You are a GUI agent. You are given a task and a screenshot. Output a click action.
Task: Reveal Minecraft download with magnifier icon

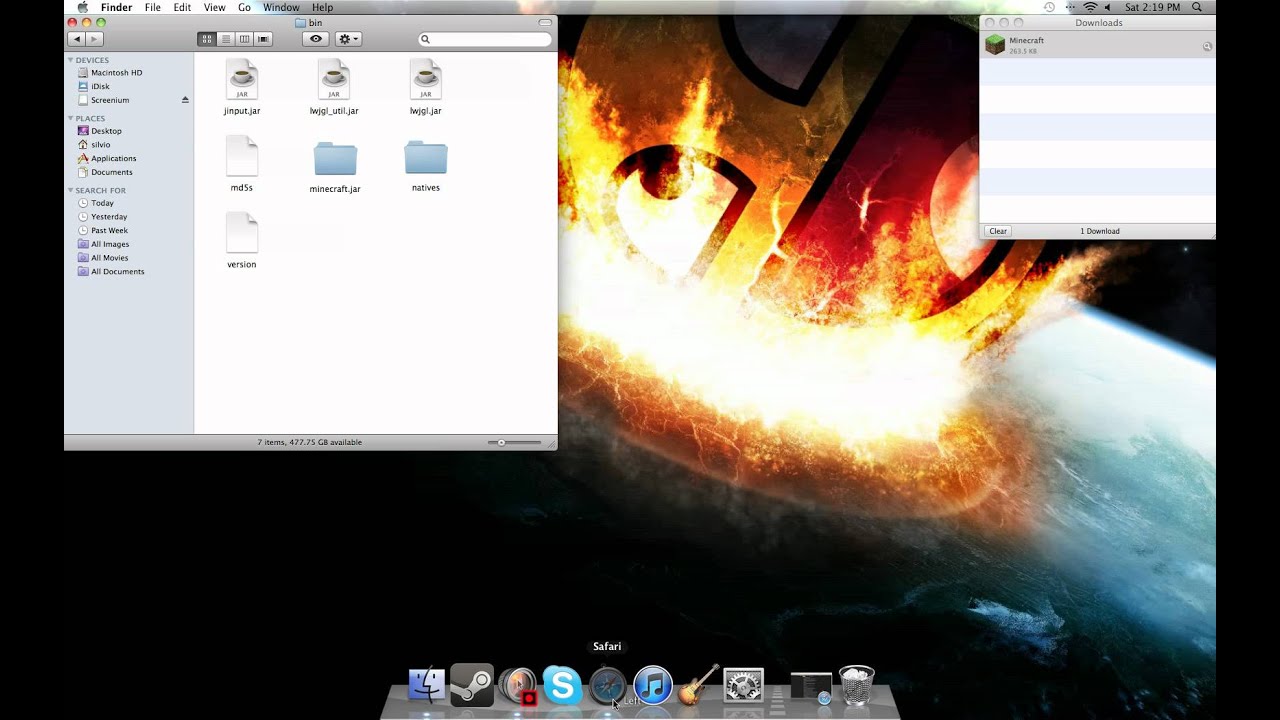click(x=1207, y=46)
